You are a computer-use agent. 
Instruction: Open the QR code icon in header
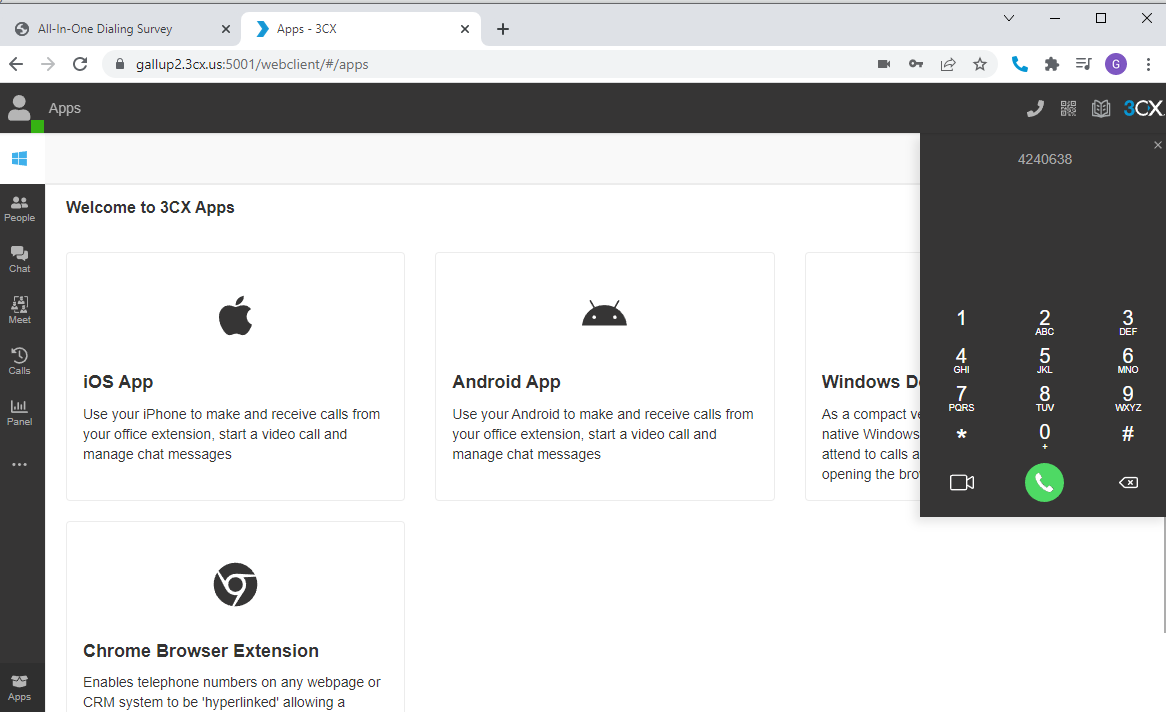click(1068, 109)
